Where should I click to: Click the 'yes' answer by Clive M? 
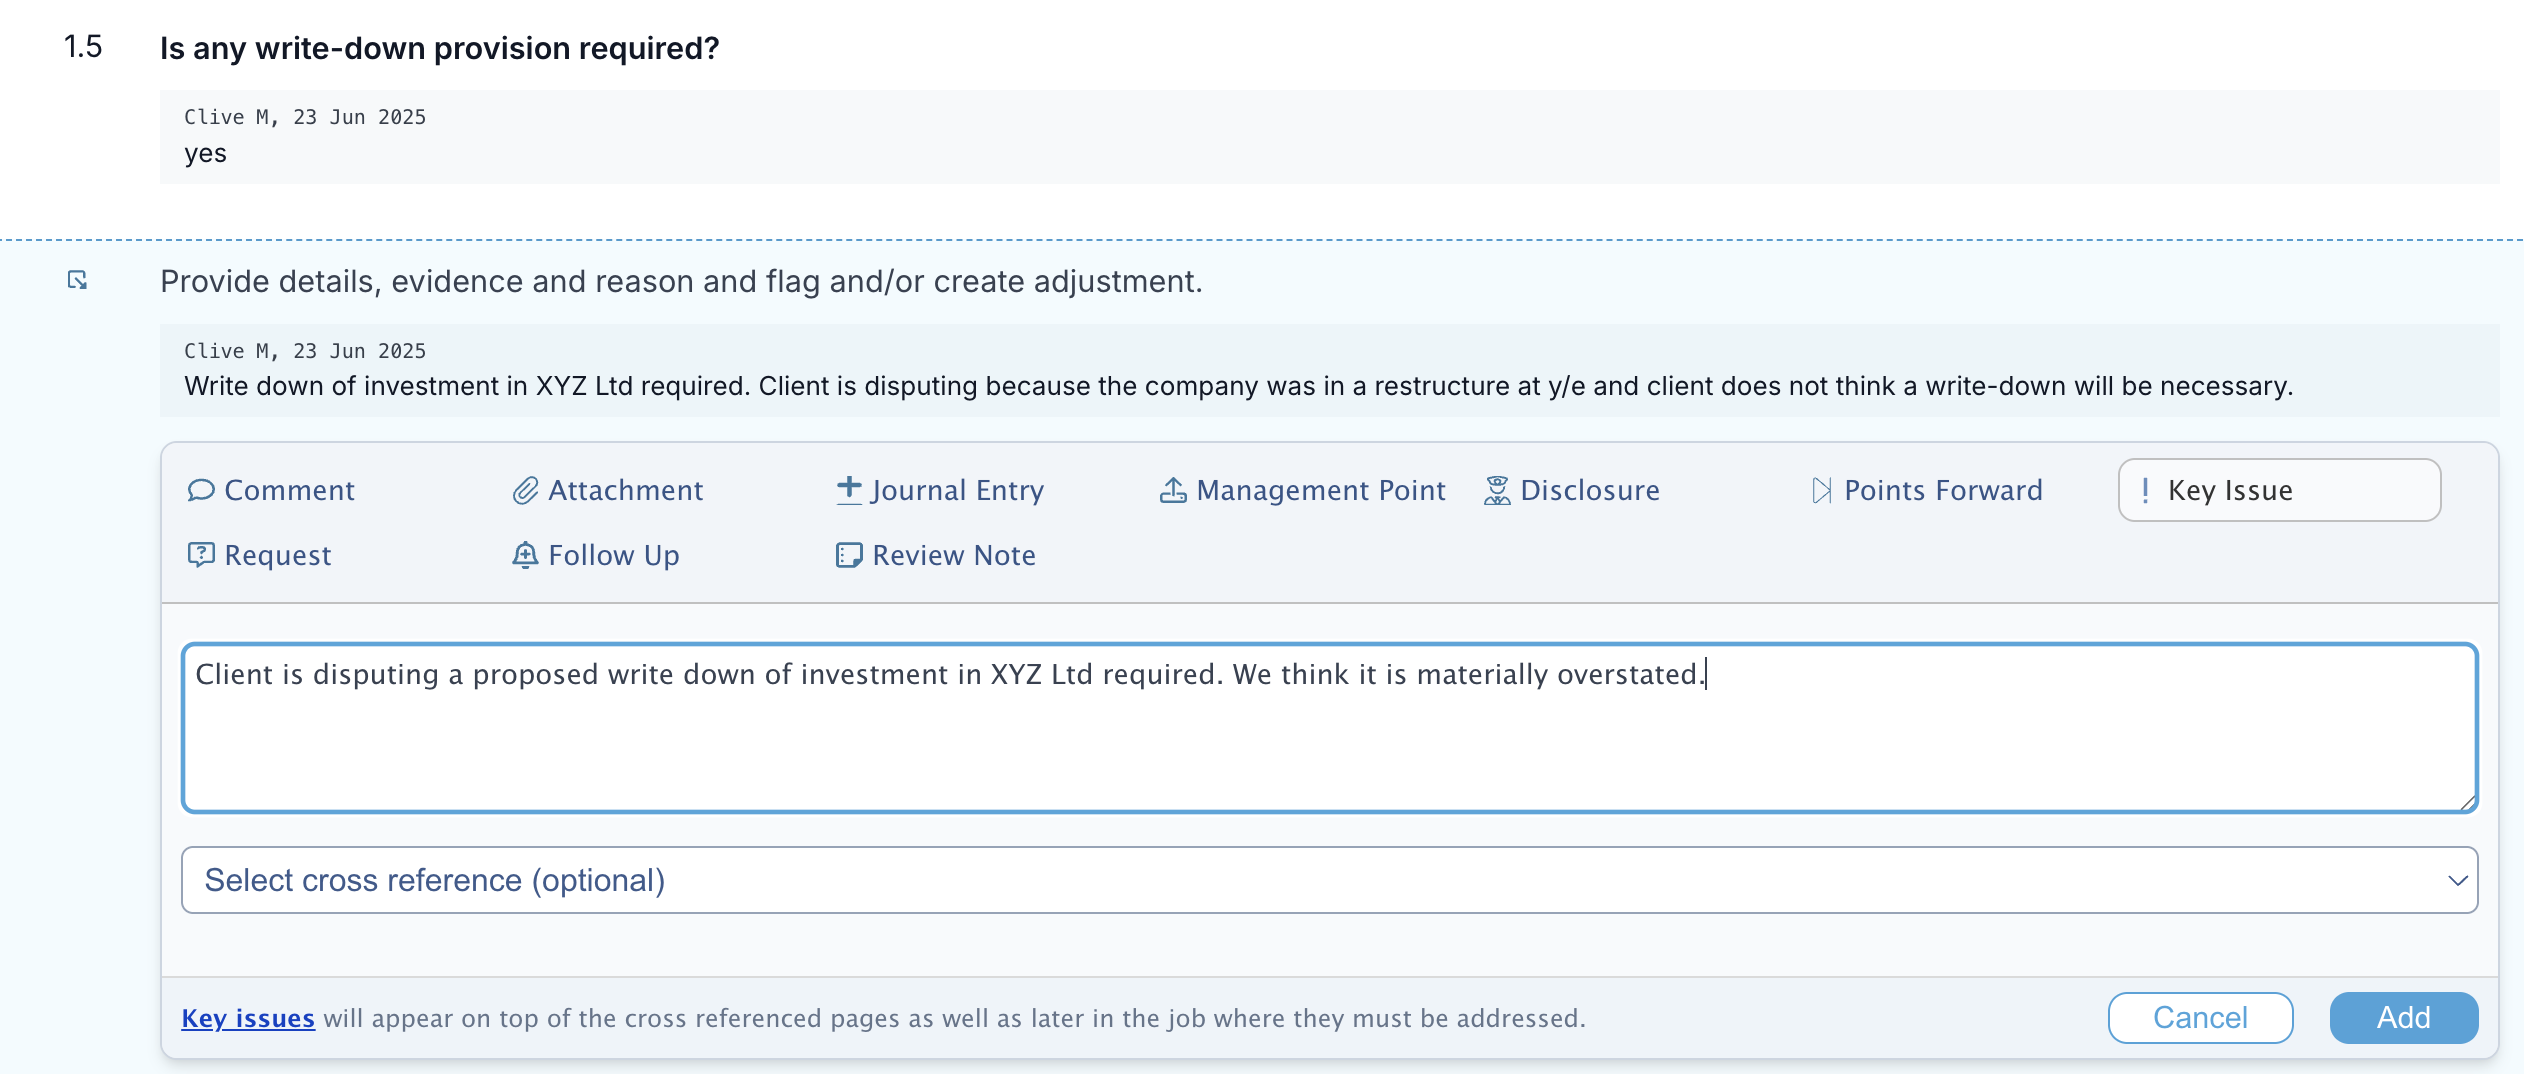click(x=205, y=153)
